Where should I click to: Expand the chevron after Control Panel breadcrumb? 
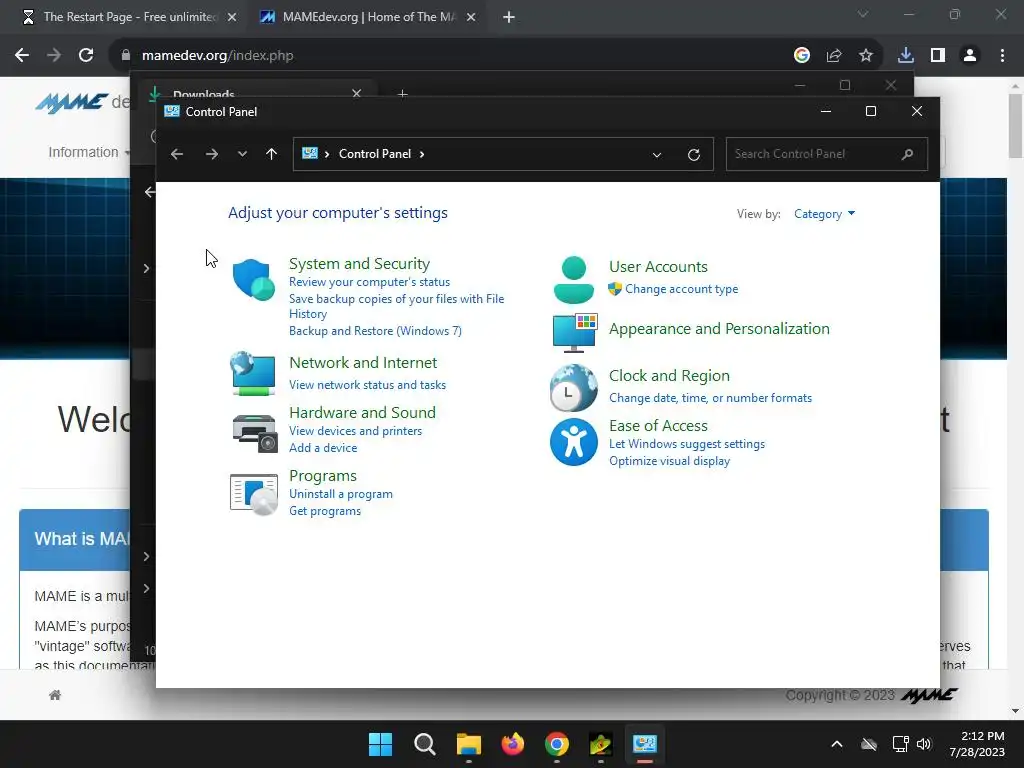422,154
